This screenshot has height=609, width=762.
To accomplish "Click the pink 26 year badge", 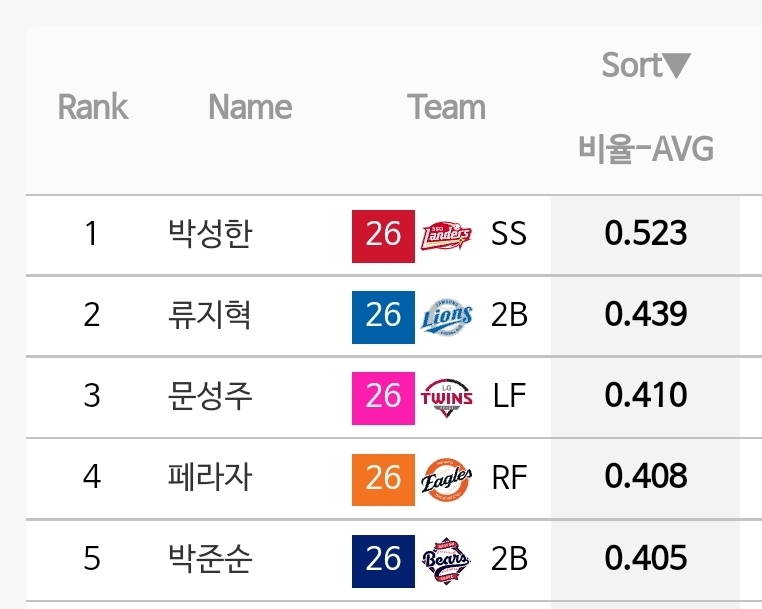I will (383, 396).
